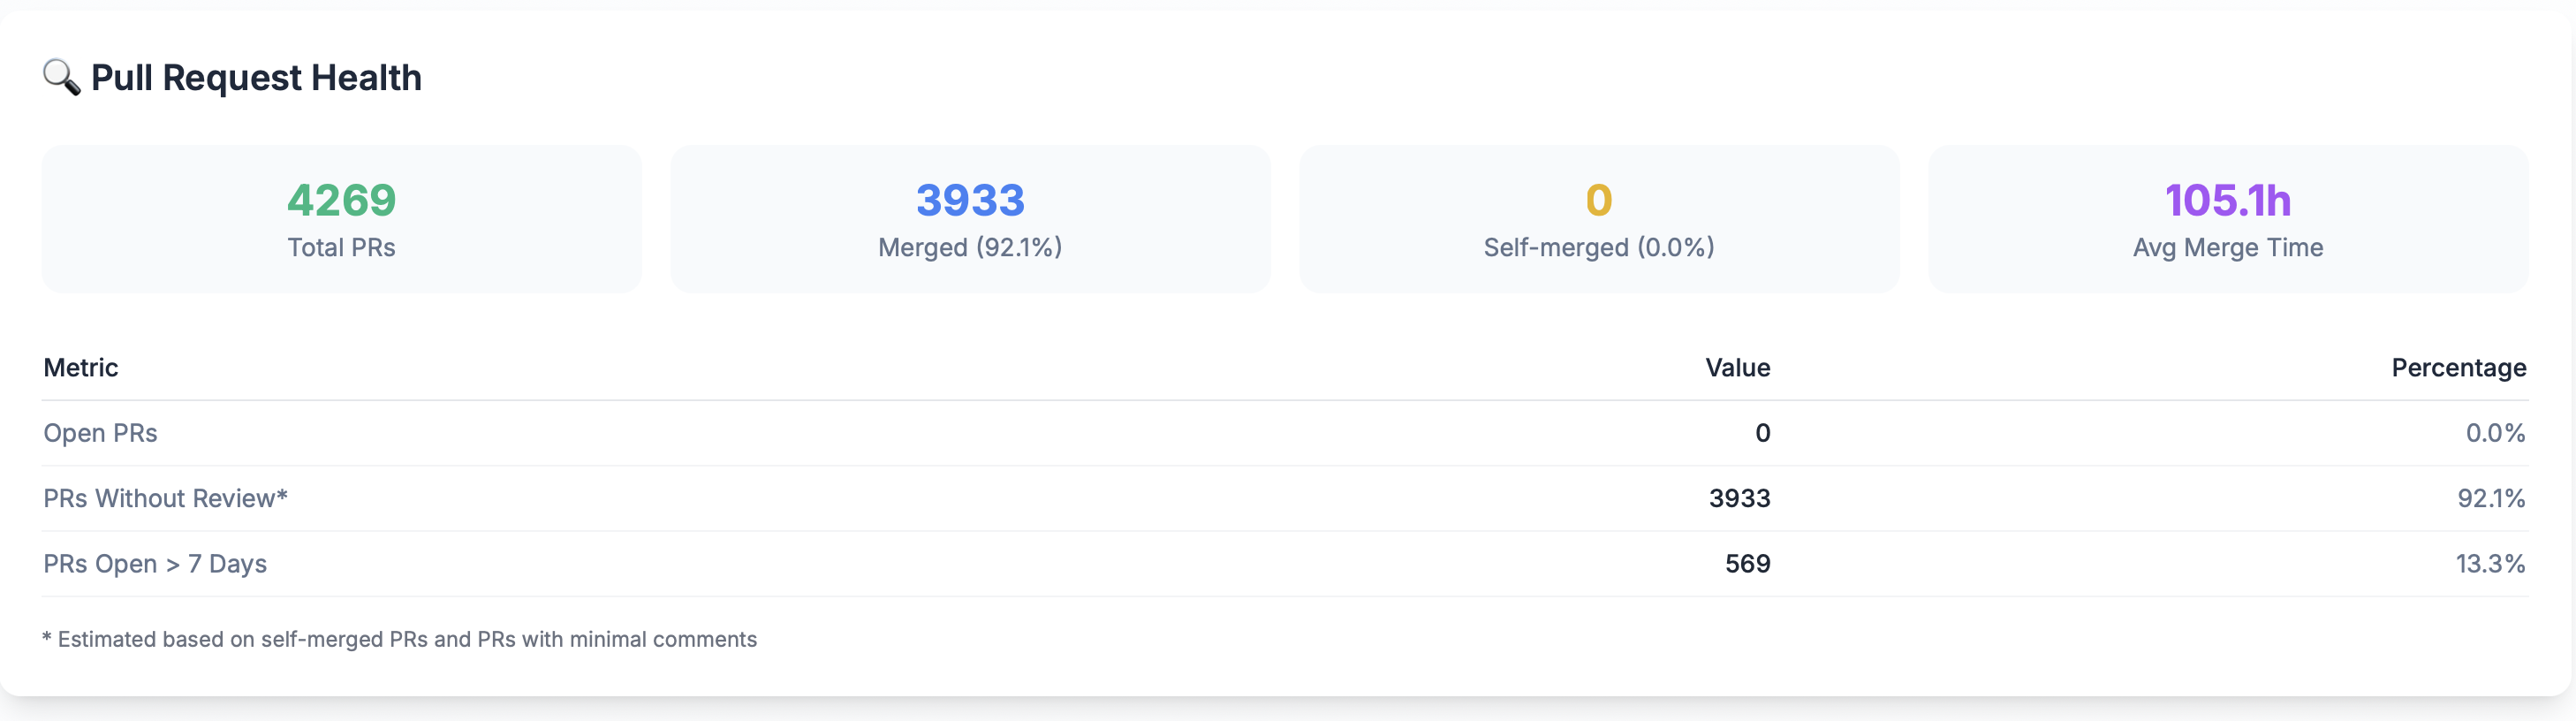Click the 13.3% percentage cell

[x=2491, y=564]
